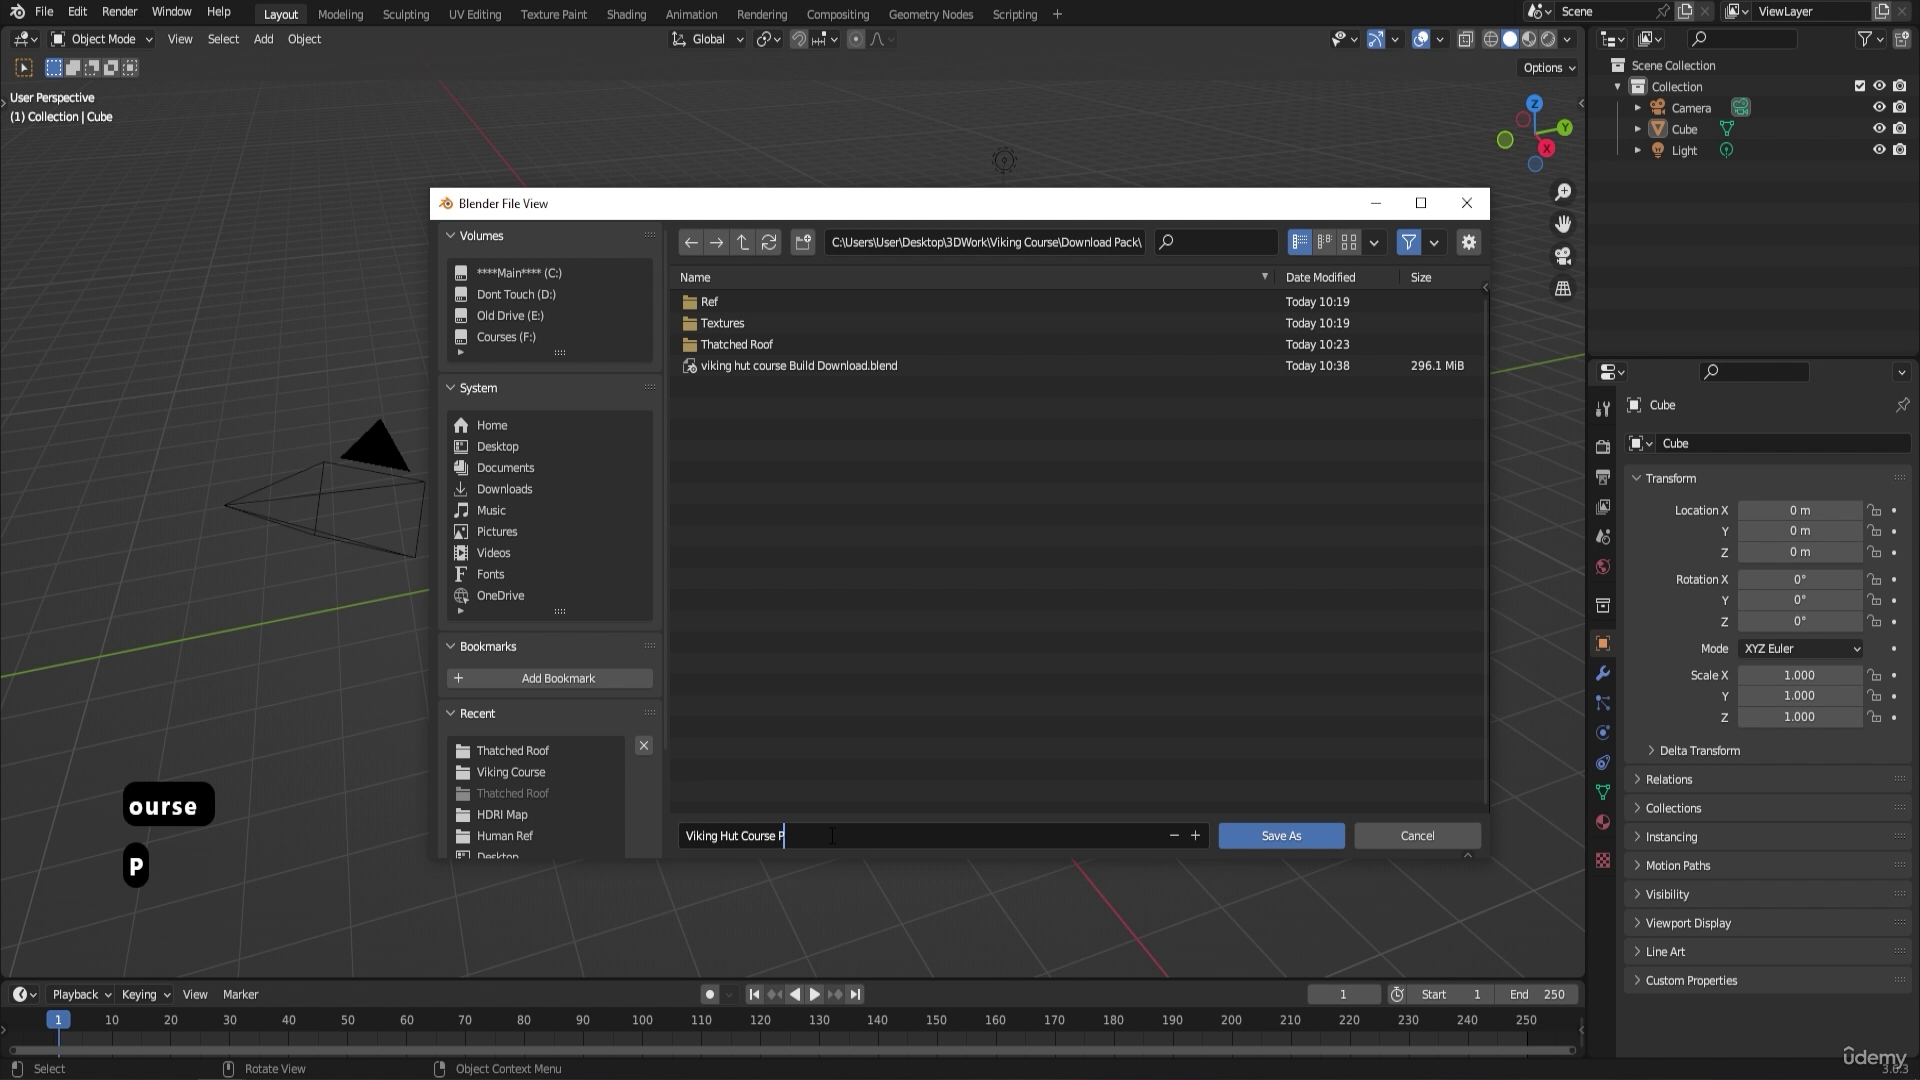Screen dimensions: 1920x1080
Task: Open the Texture properties tab
Action: 1603,860
